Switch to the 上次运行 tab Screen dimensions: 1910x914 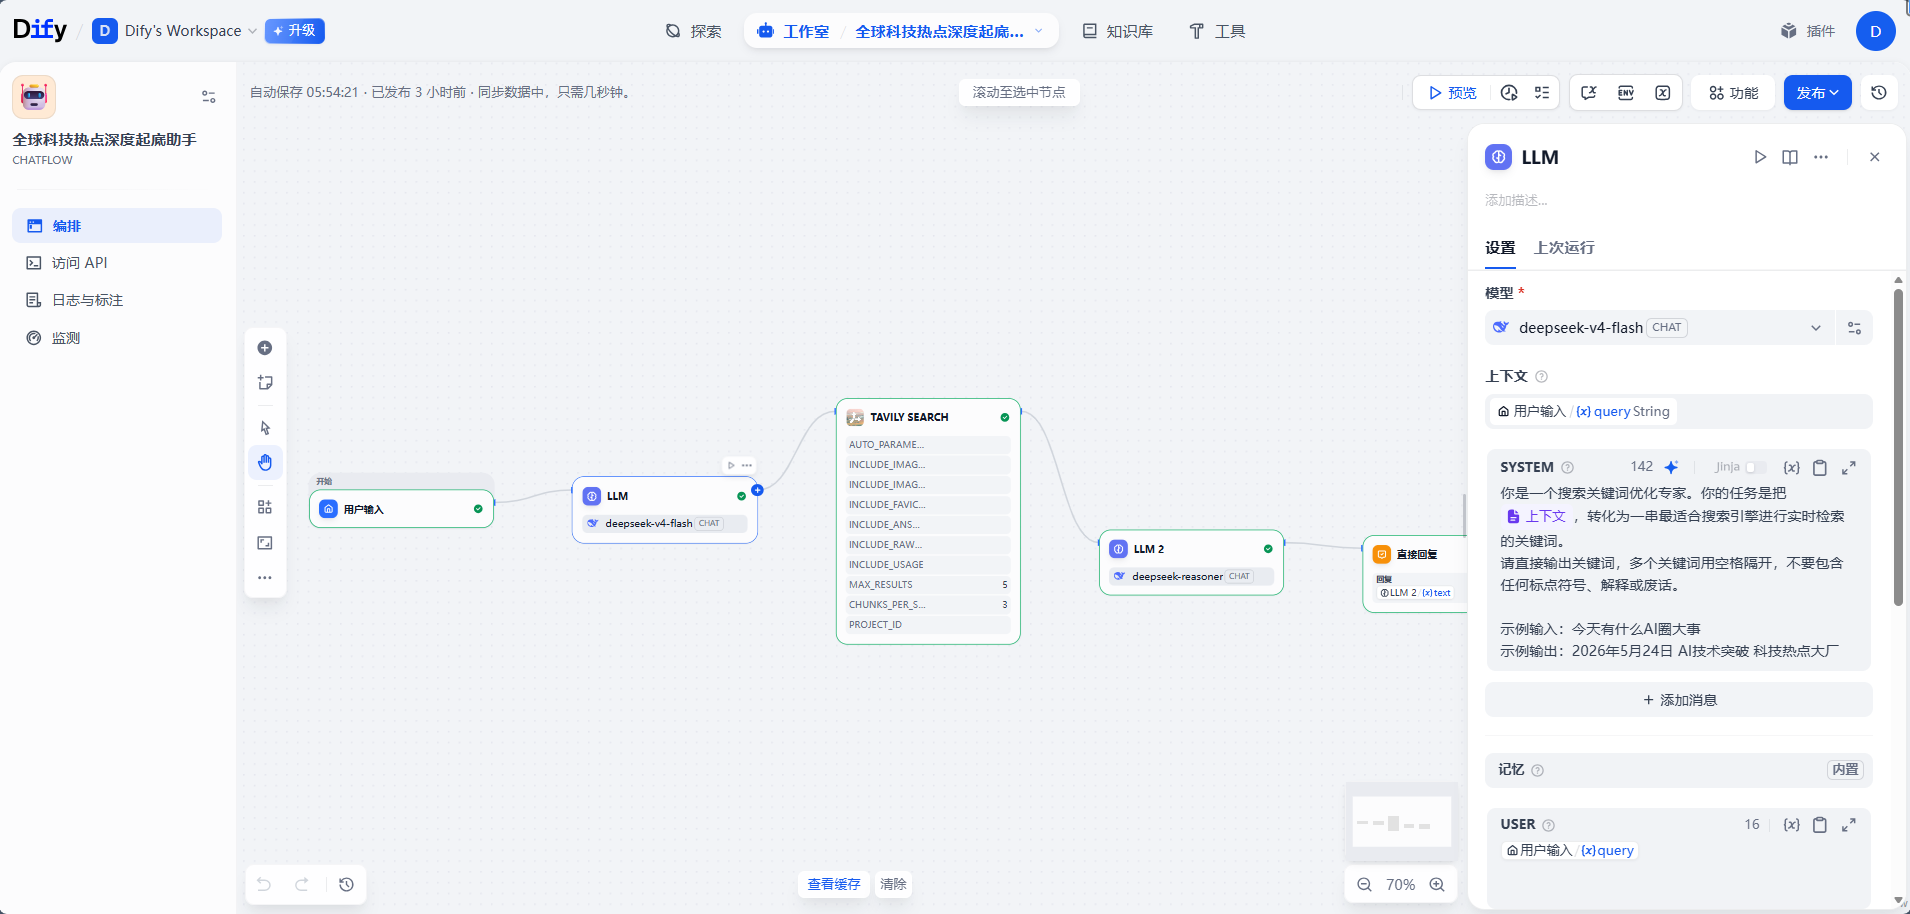coord(1564,248)
